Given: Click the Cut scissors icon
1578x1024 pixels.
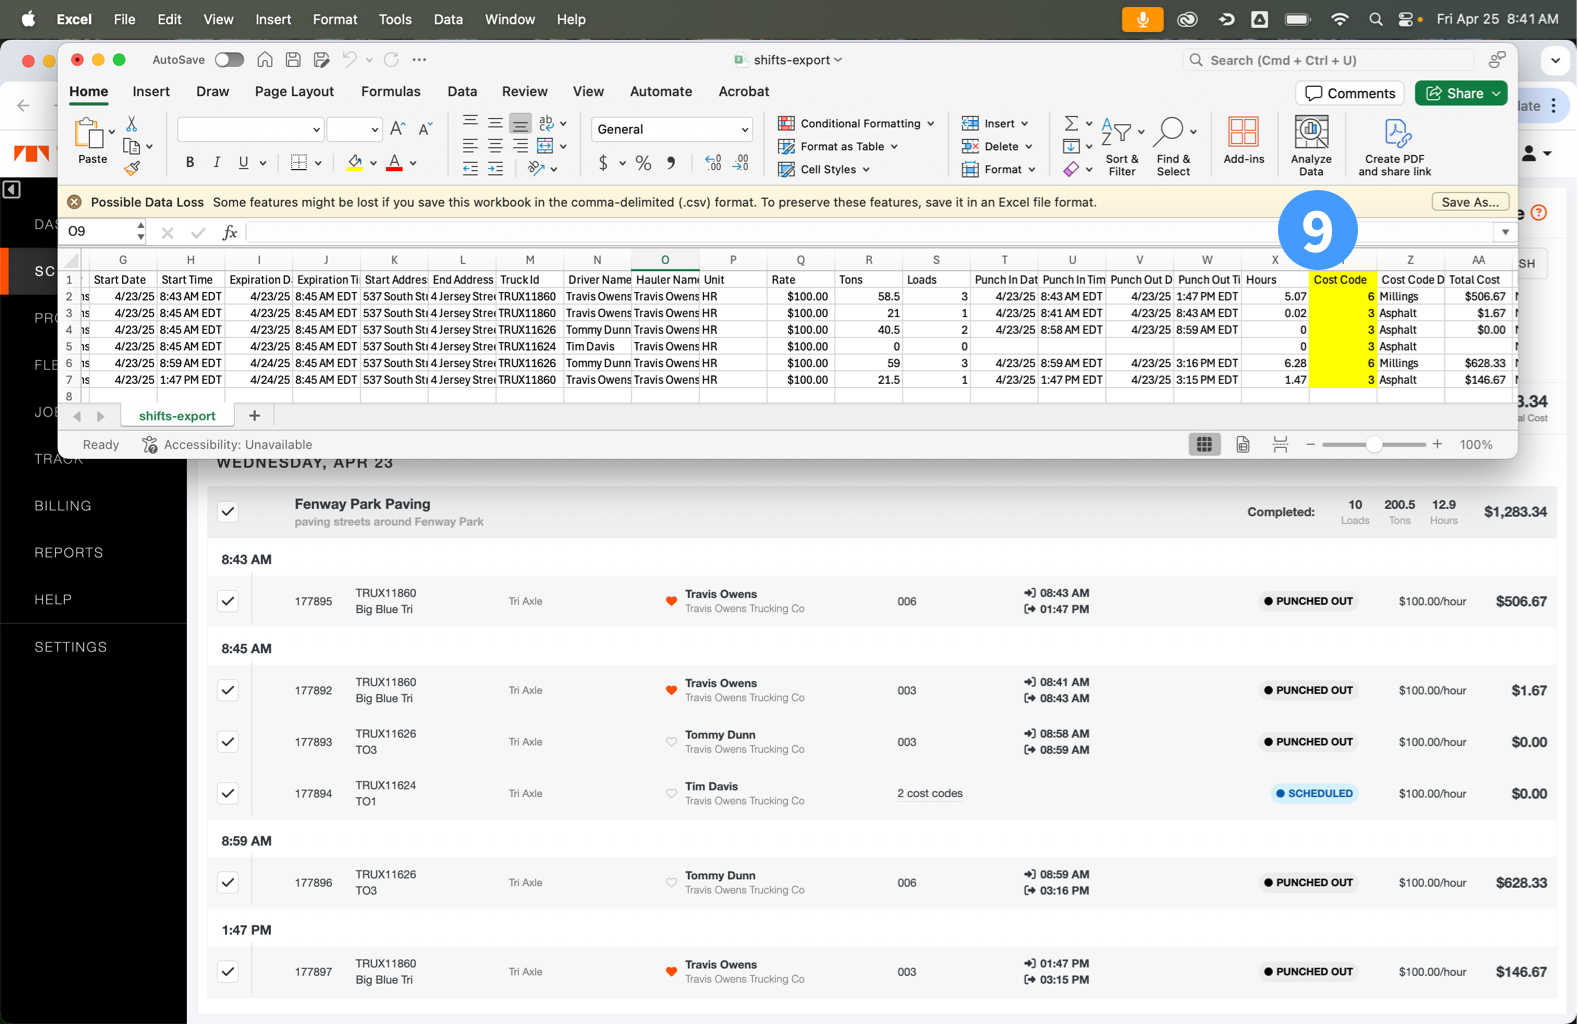Looking at the screenshot, I should [x=132, y=124].
